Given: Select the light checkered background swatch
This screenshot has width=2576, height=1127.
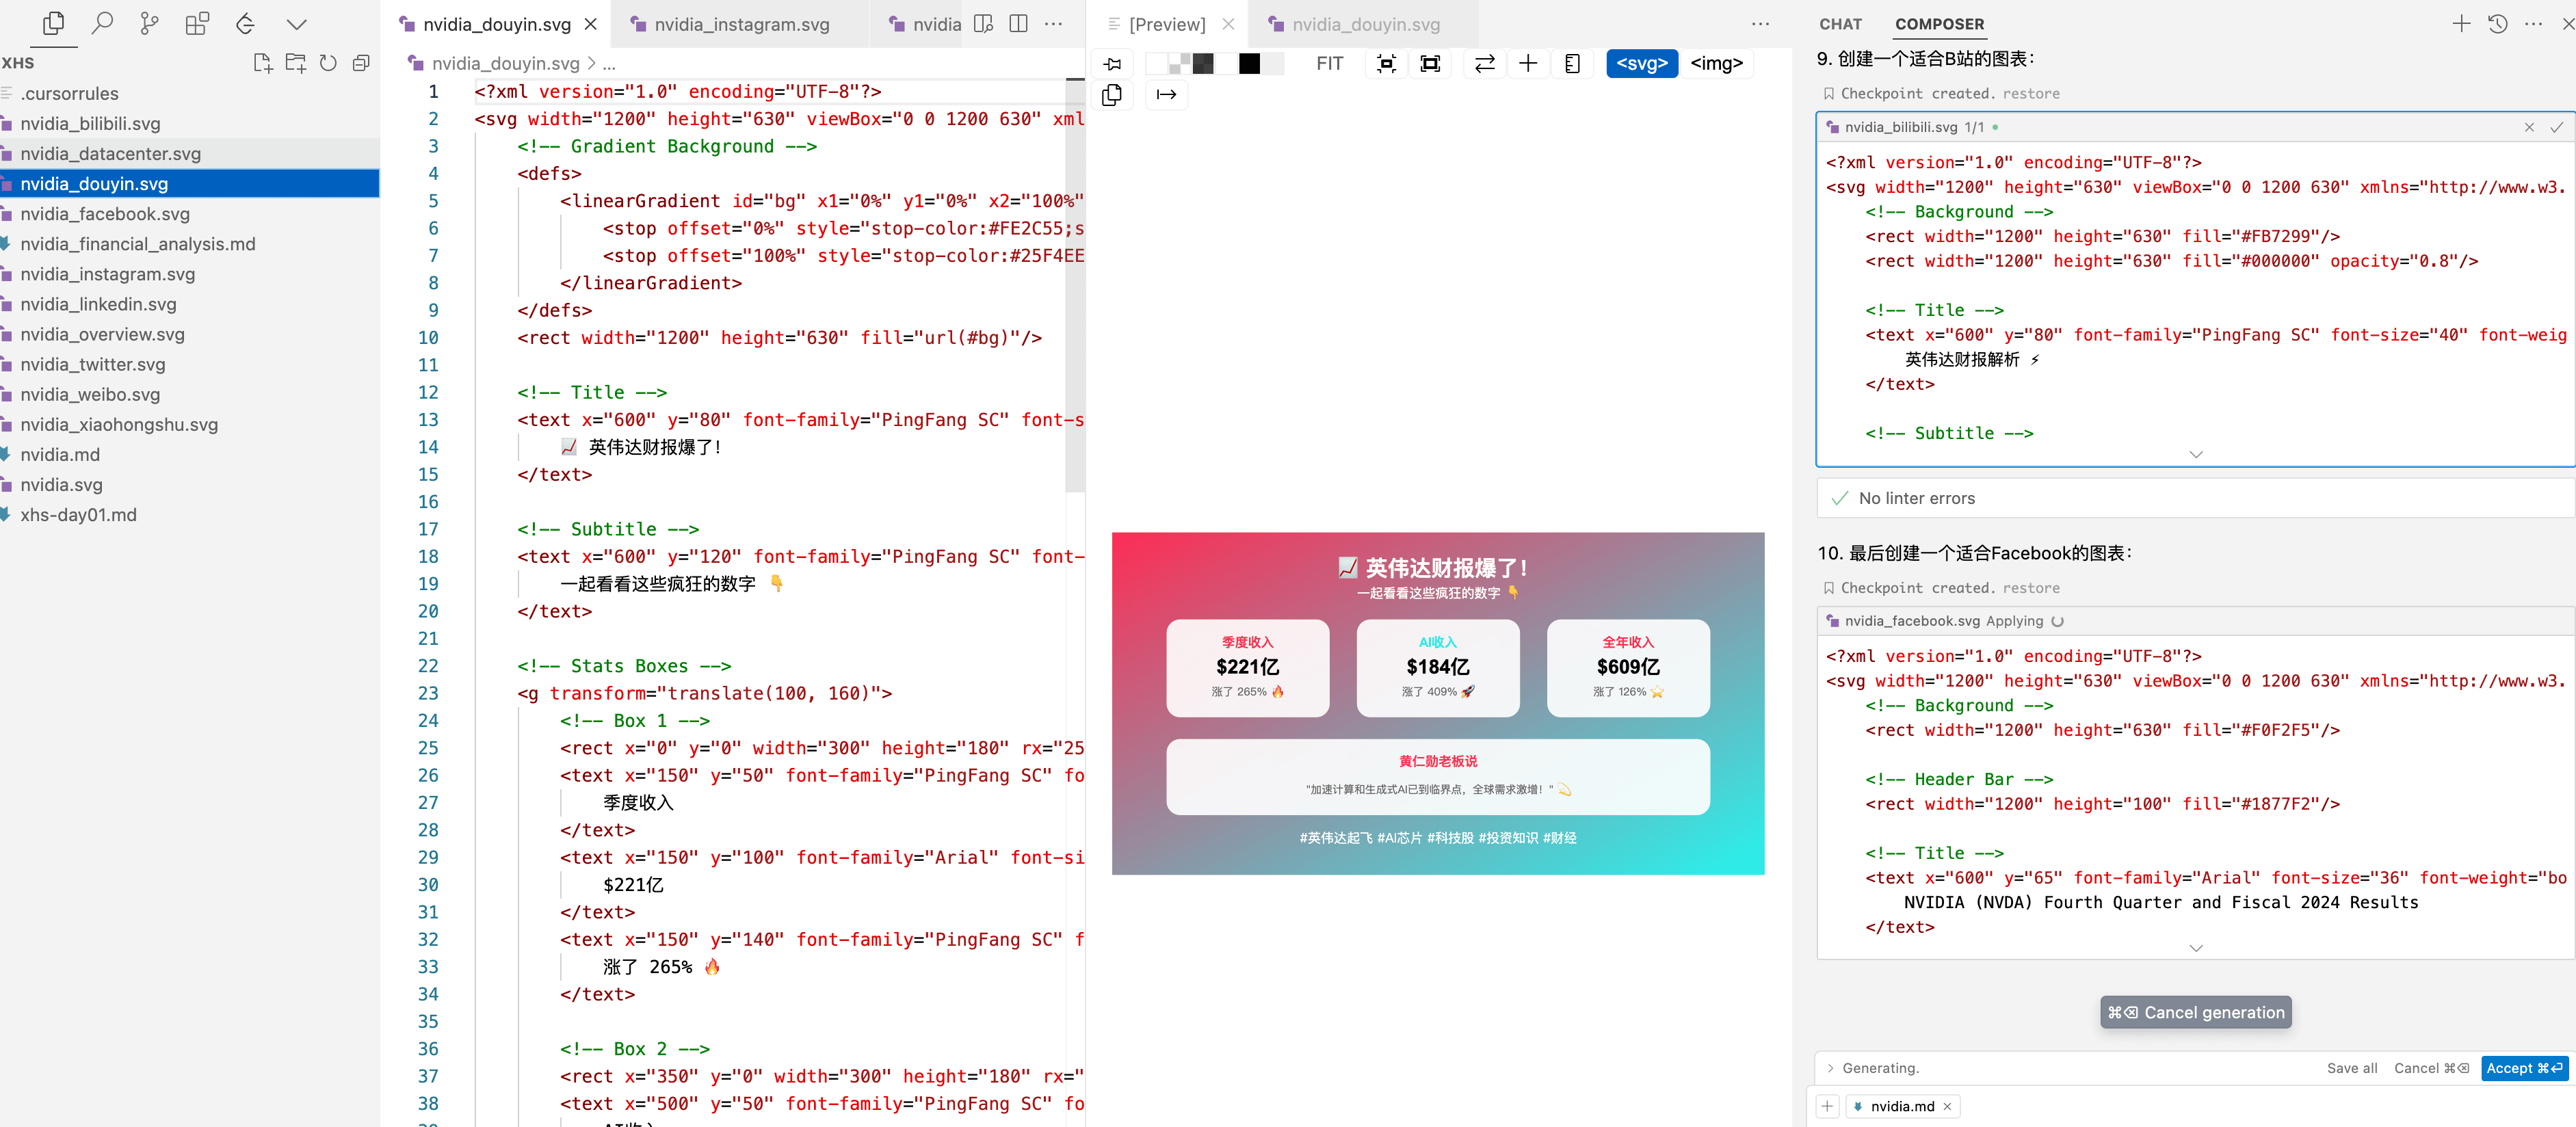Looking at the screenshot, I should coord(1180,64).
